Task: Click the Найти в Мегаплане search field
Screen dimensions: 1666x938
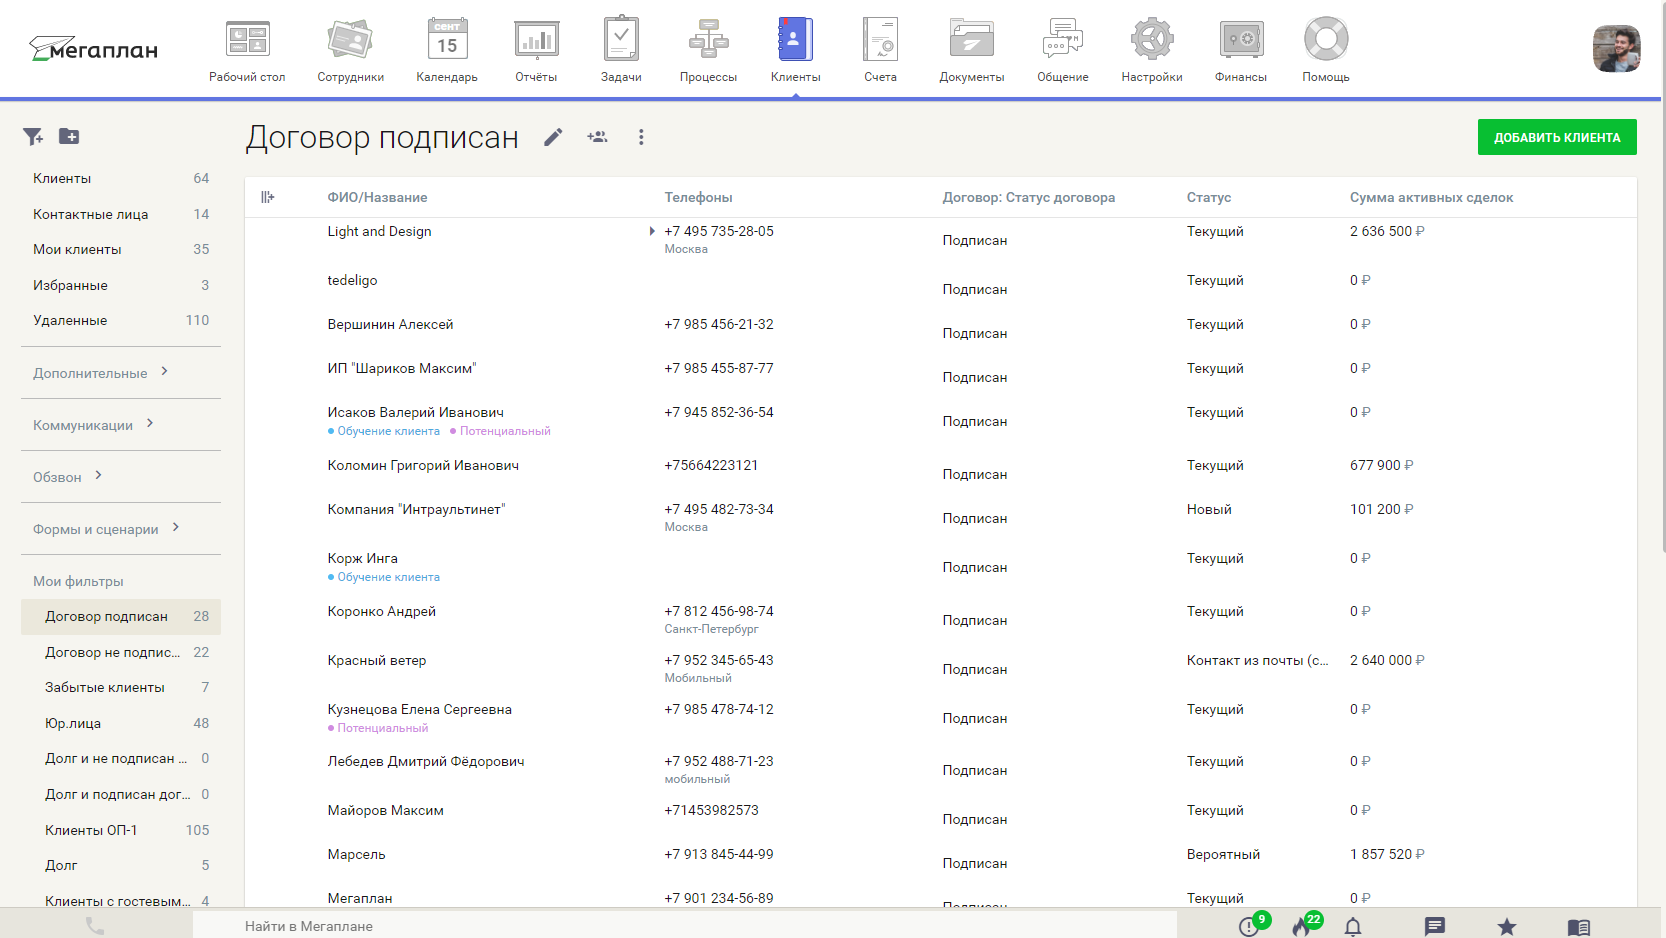Action: 684,926
